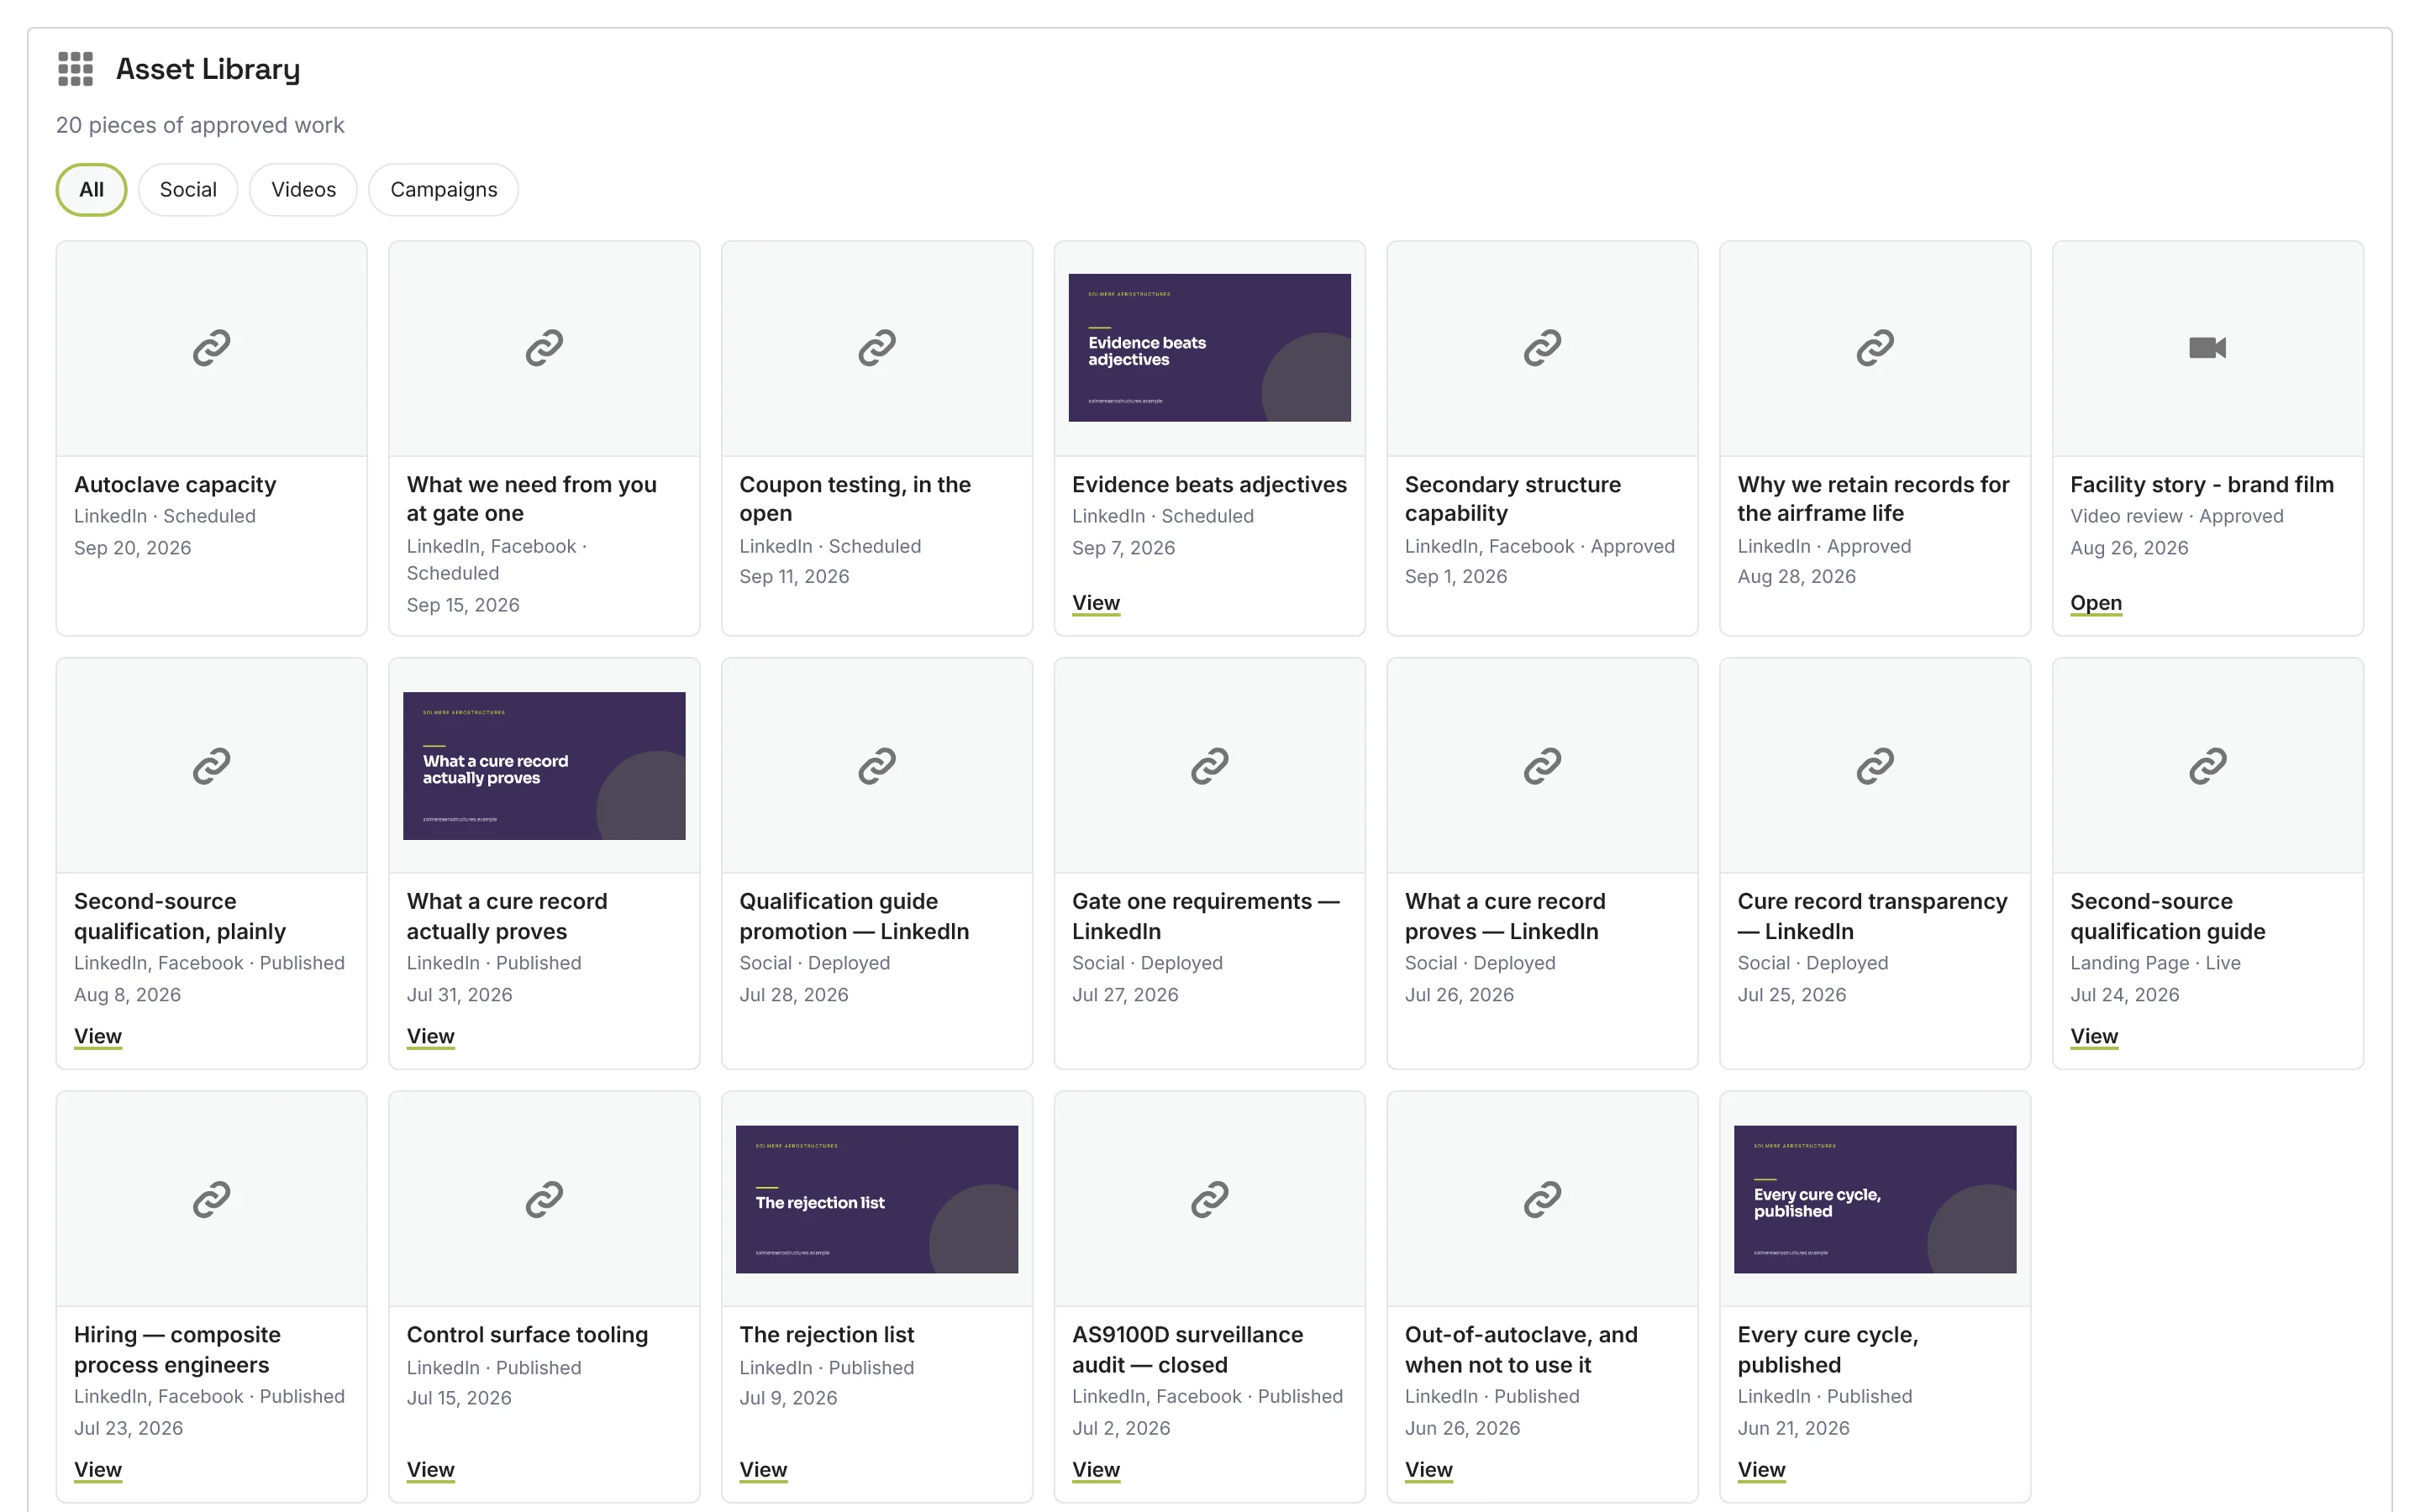Screen dimensions: 2420x1512
Task: Click The rejection list thumbnail image
Action: [x=877, y=1199]
